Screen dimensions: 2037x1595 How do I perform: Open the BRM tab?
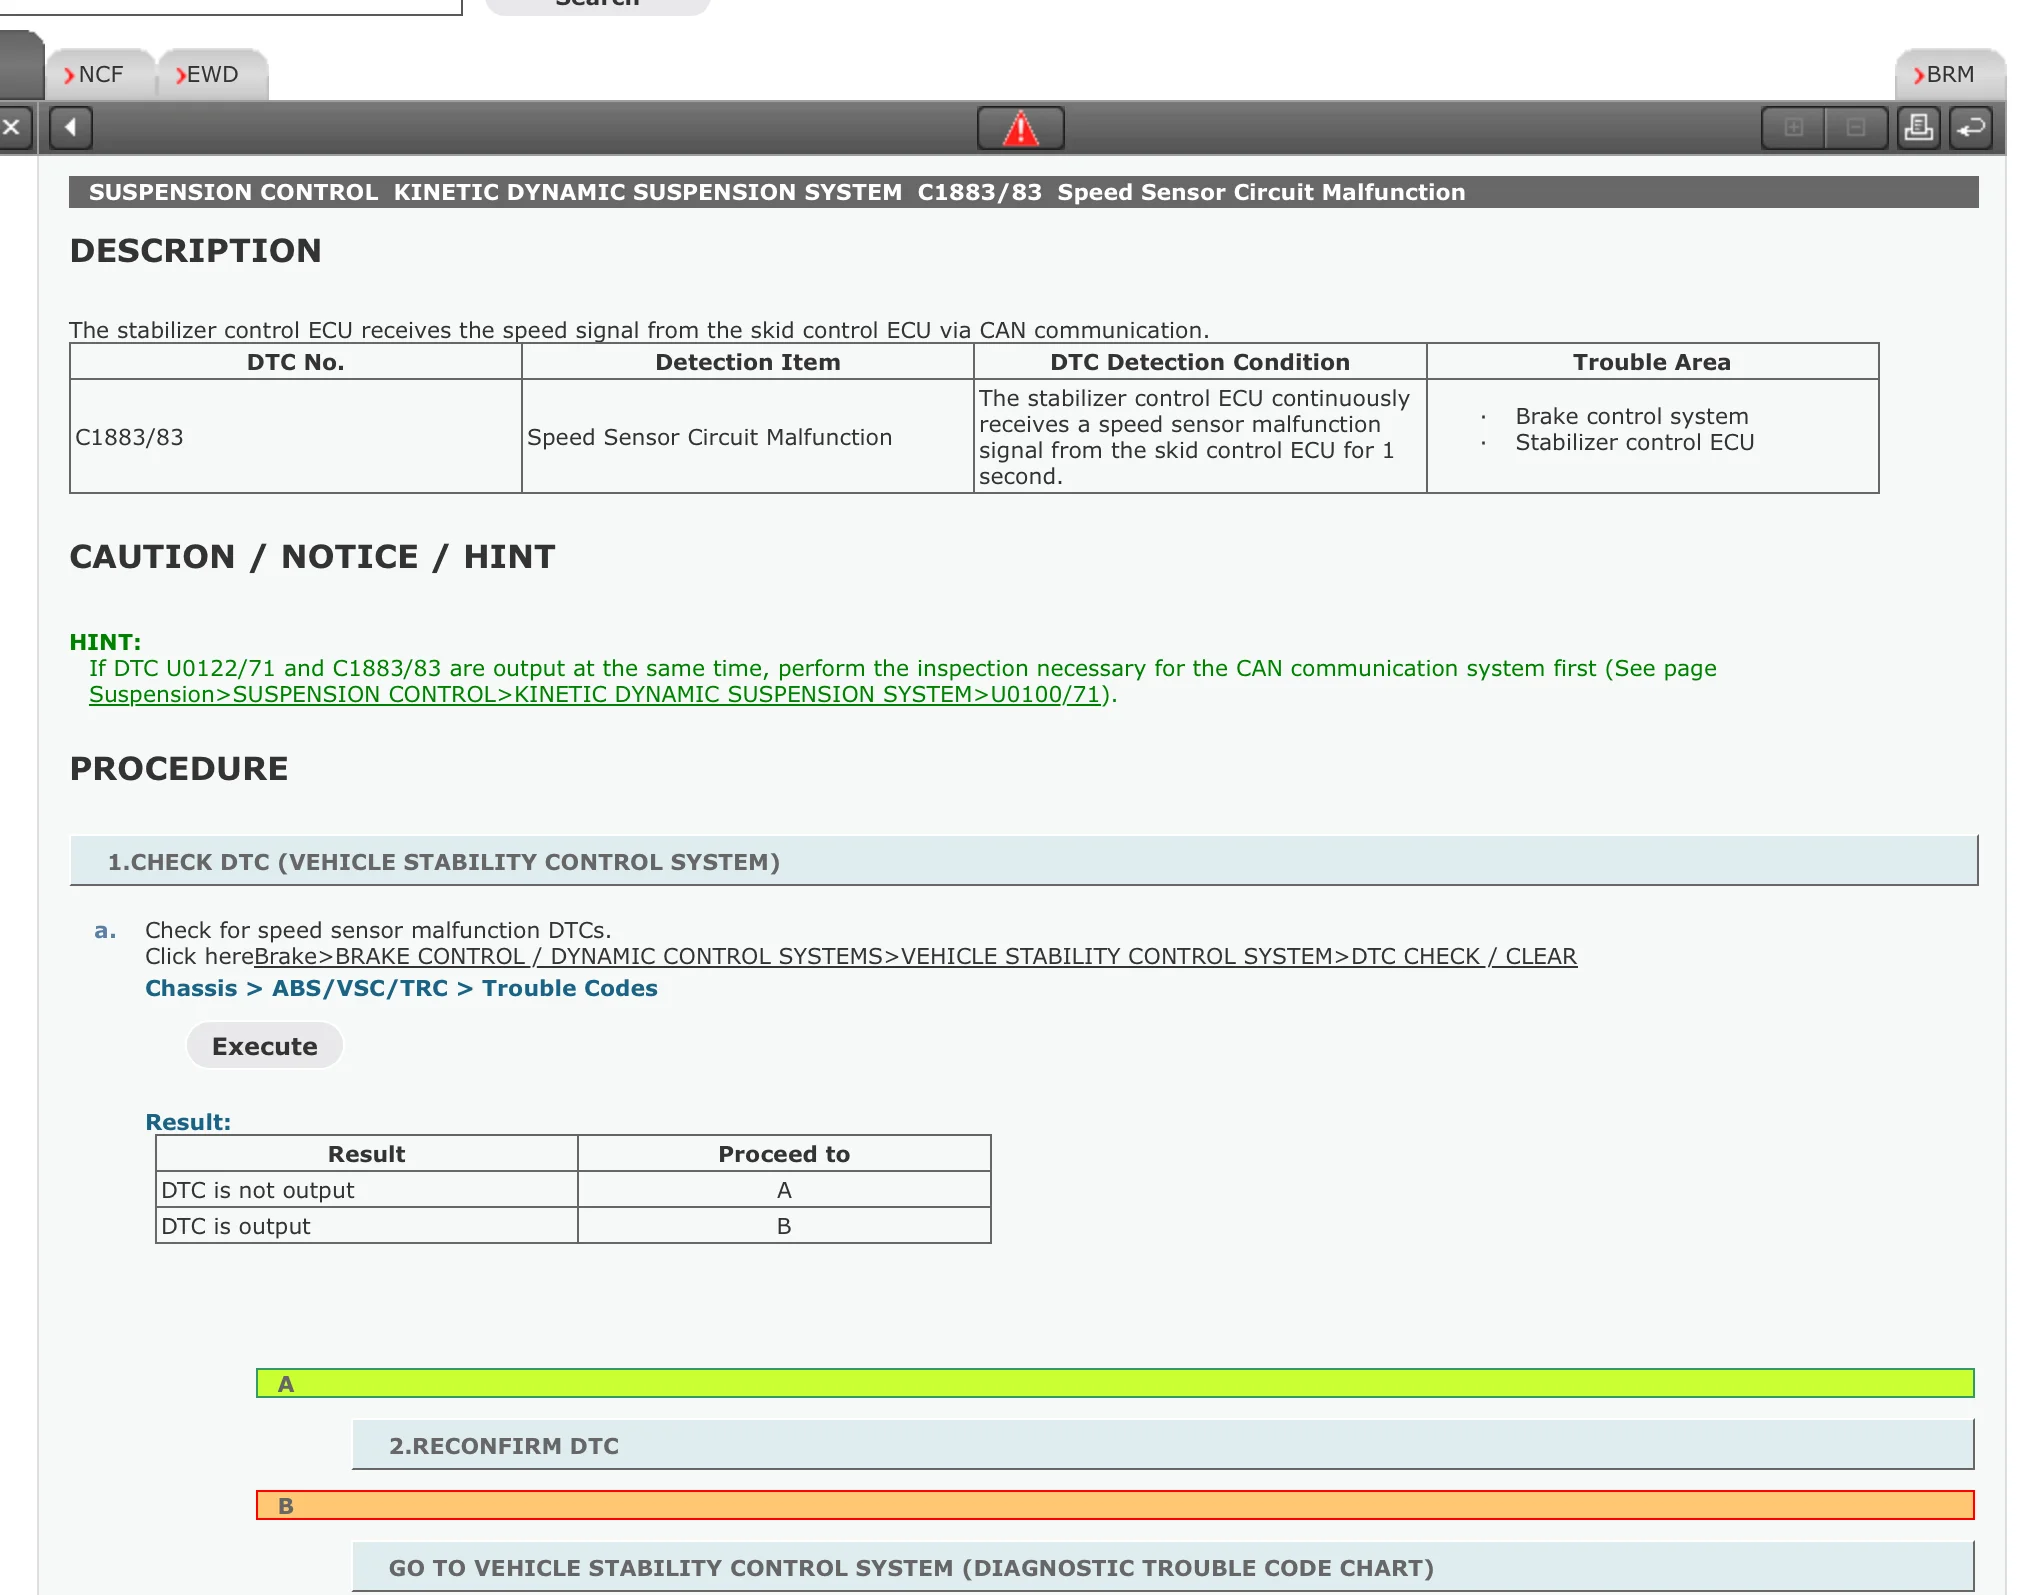coord(1944,75)
